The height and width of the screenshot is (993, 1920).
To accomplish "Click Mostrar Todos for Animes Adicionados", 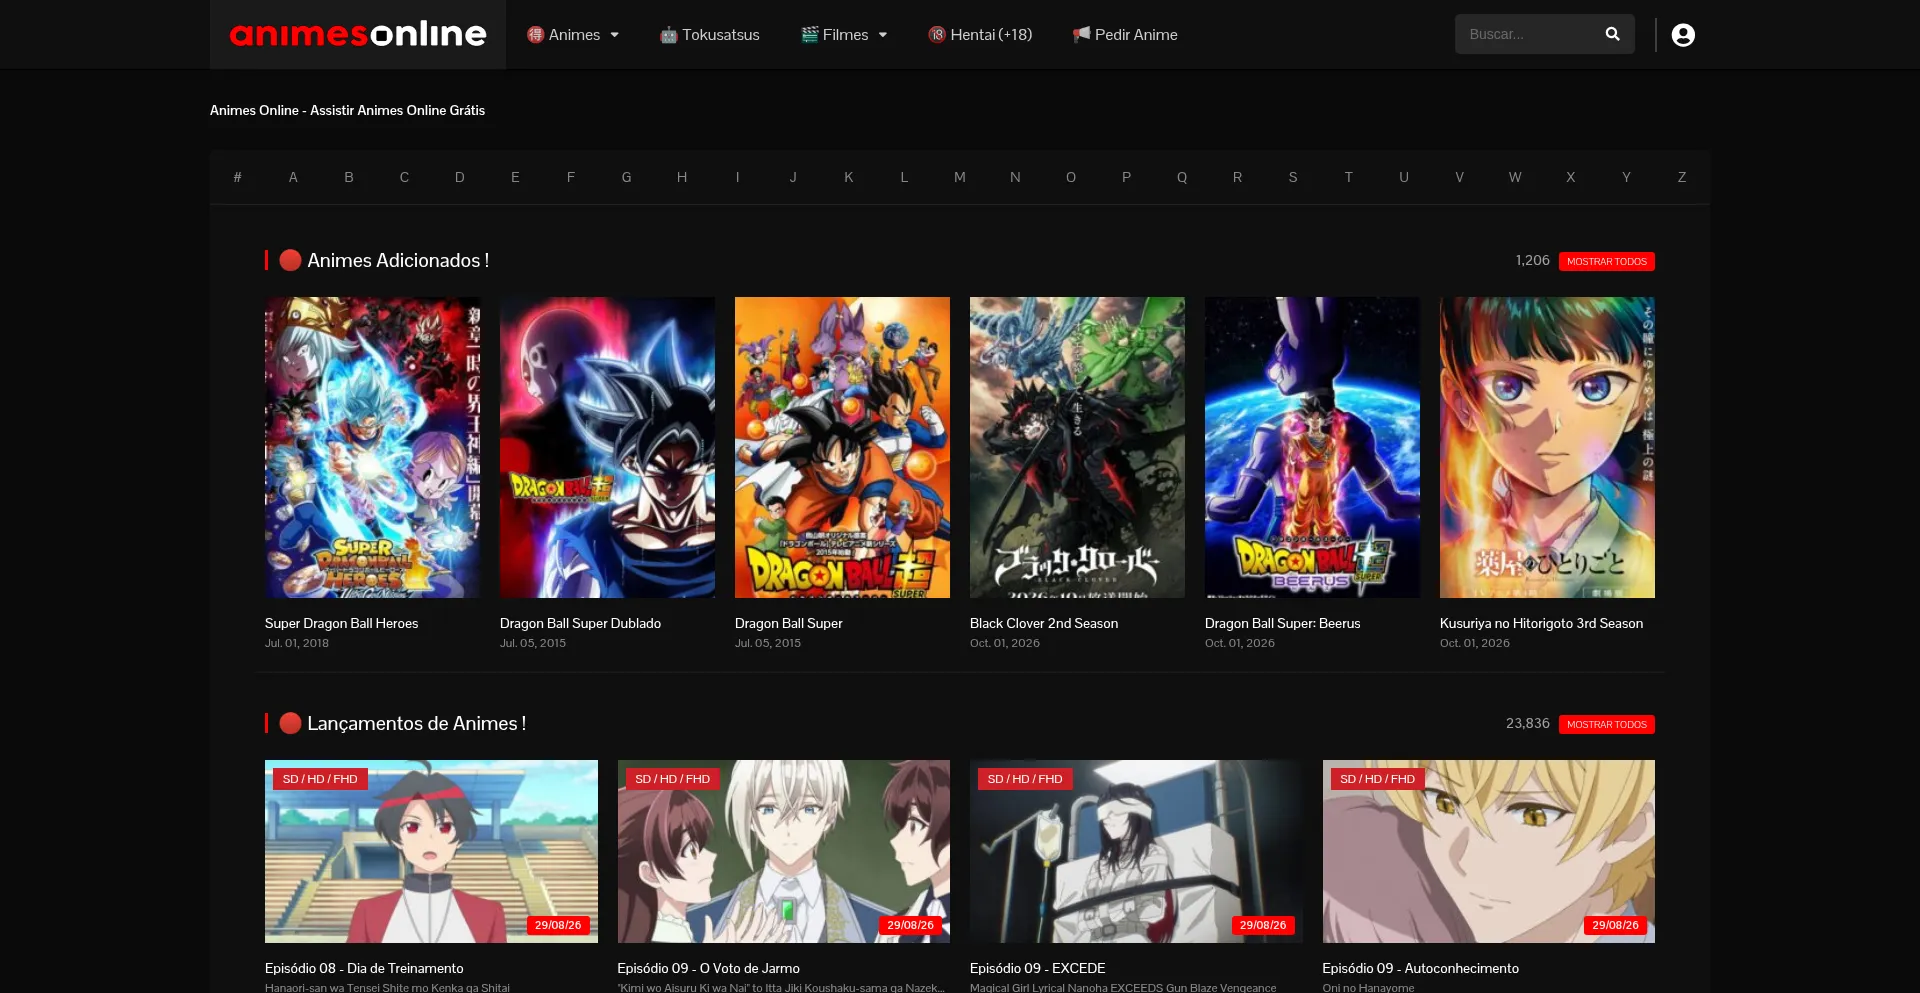I will pyautogui.click(x=1606, y=261).
